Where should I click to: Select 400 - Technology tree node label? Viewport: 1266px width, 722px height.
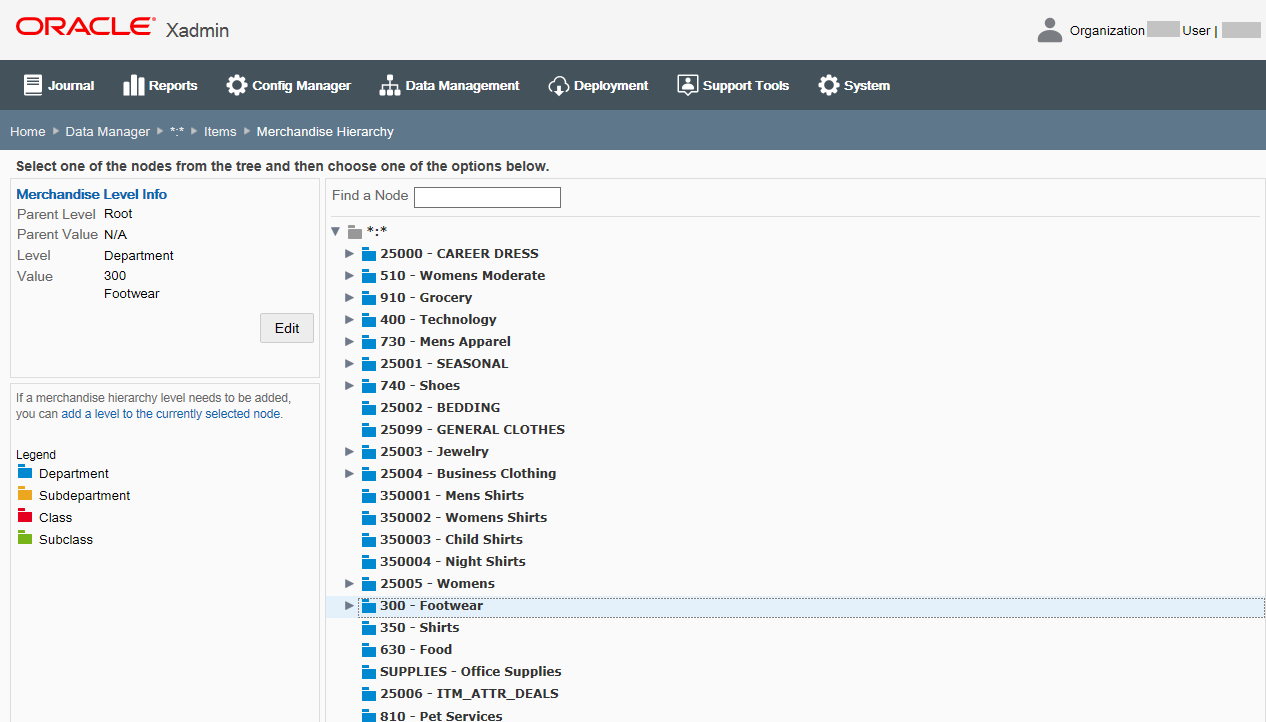[438, 319]
